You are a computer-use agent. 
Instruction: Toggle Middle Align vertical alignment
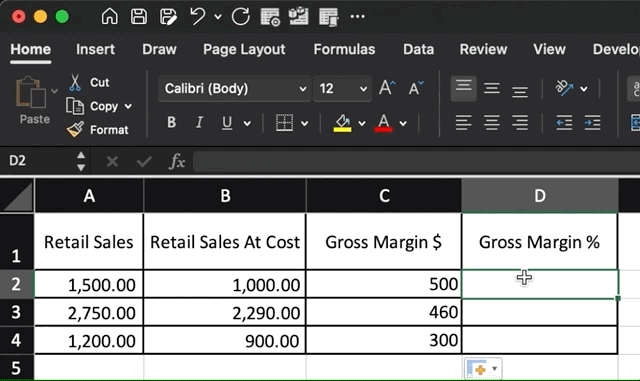click(x=491, y=88)
